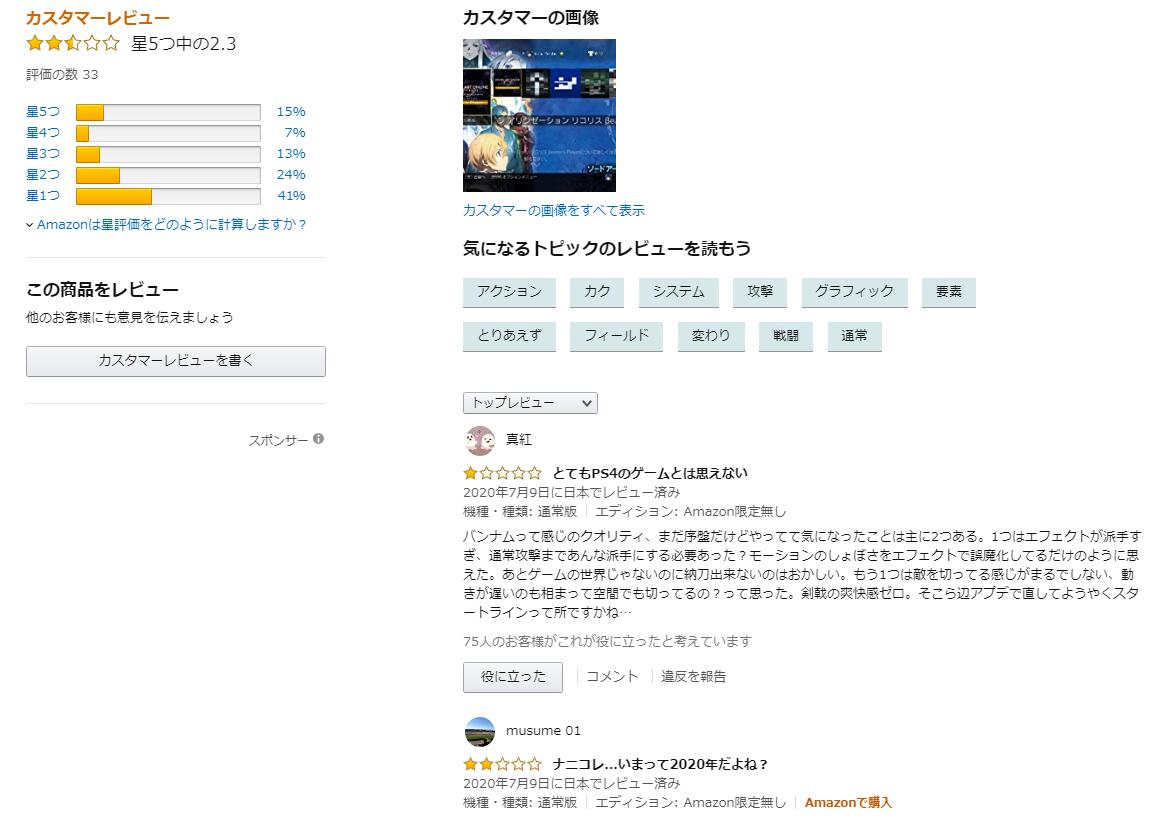View all customer images link
The image size is (1175, 816).
(x=553, y=210)
